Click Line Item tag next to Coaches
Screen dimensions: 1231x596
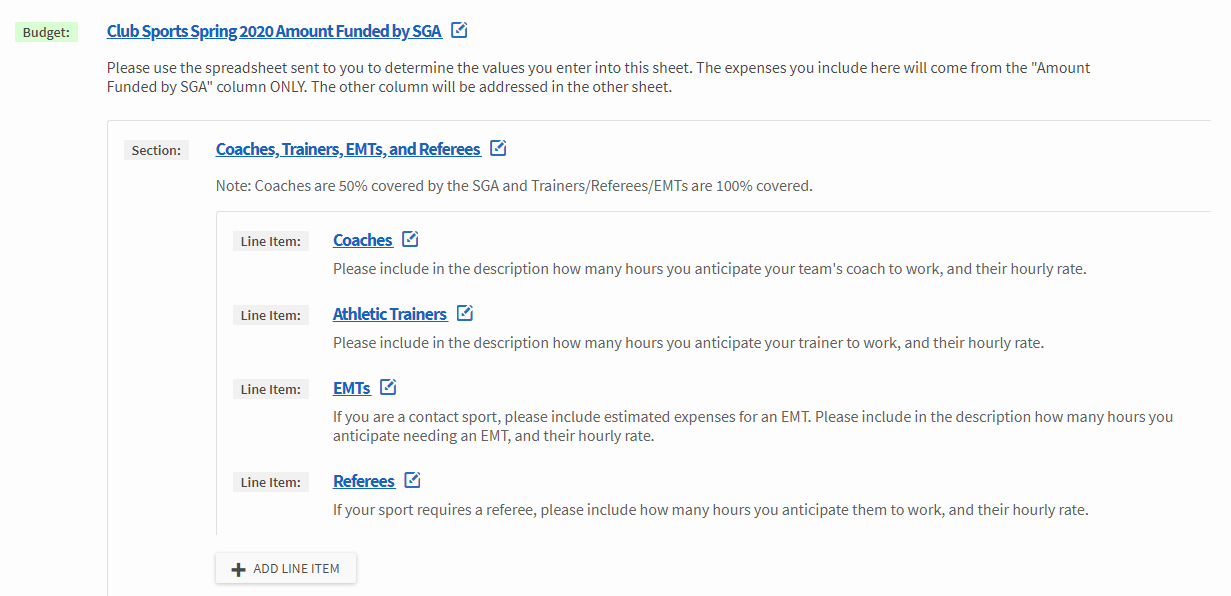pyautogui.click(x=270, y=241)
